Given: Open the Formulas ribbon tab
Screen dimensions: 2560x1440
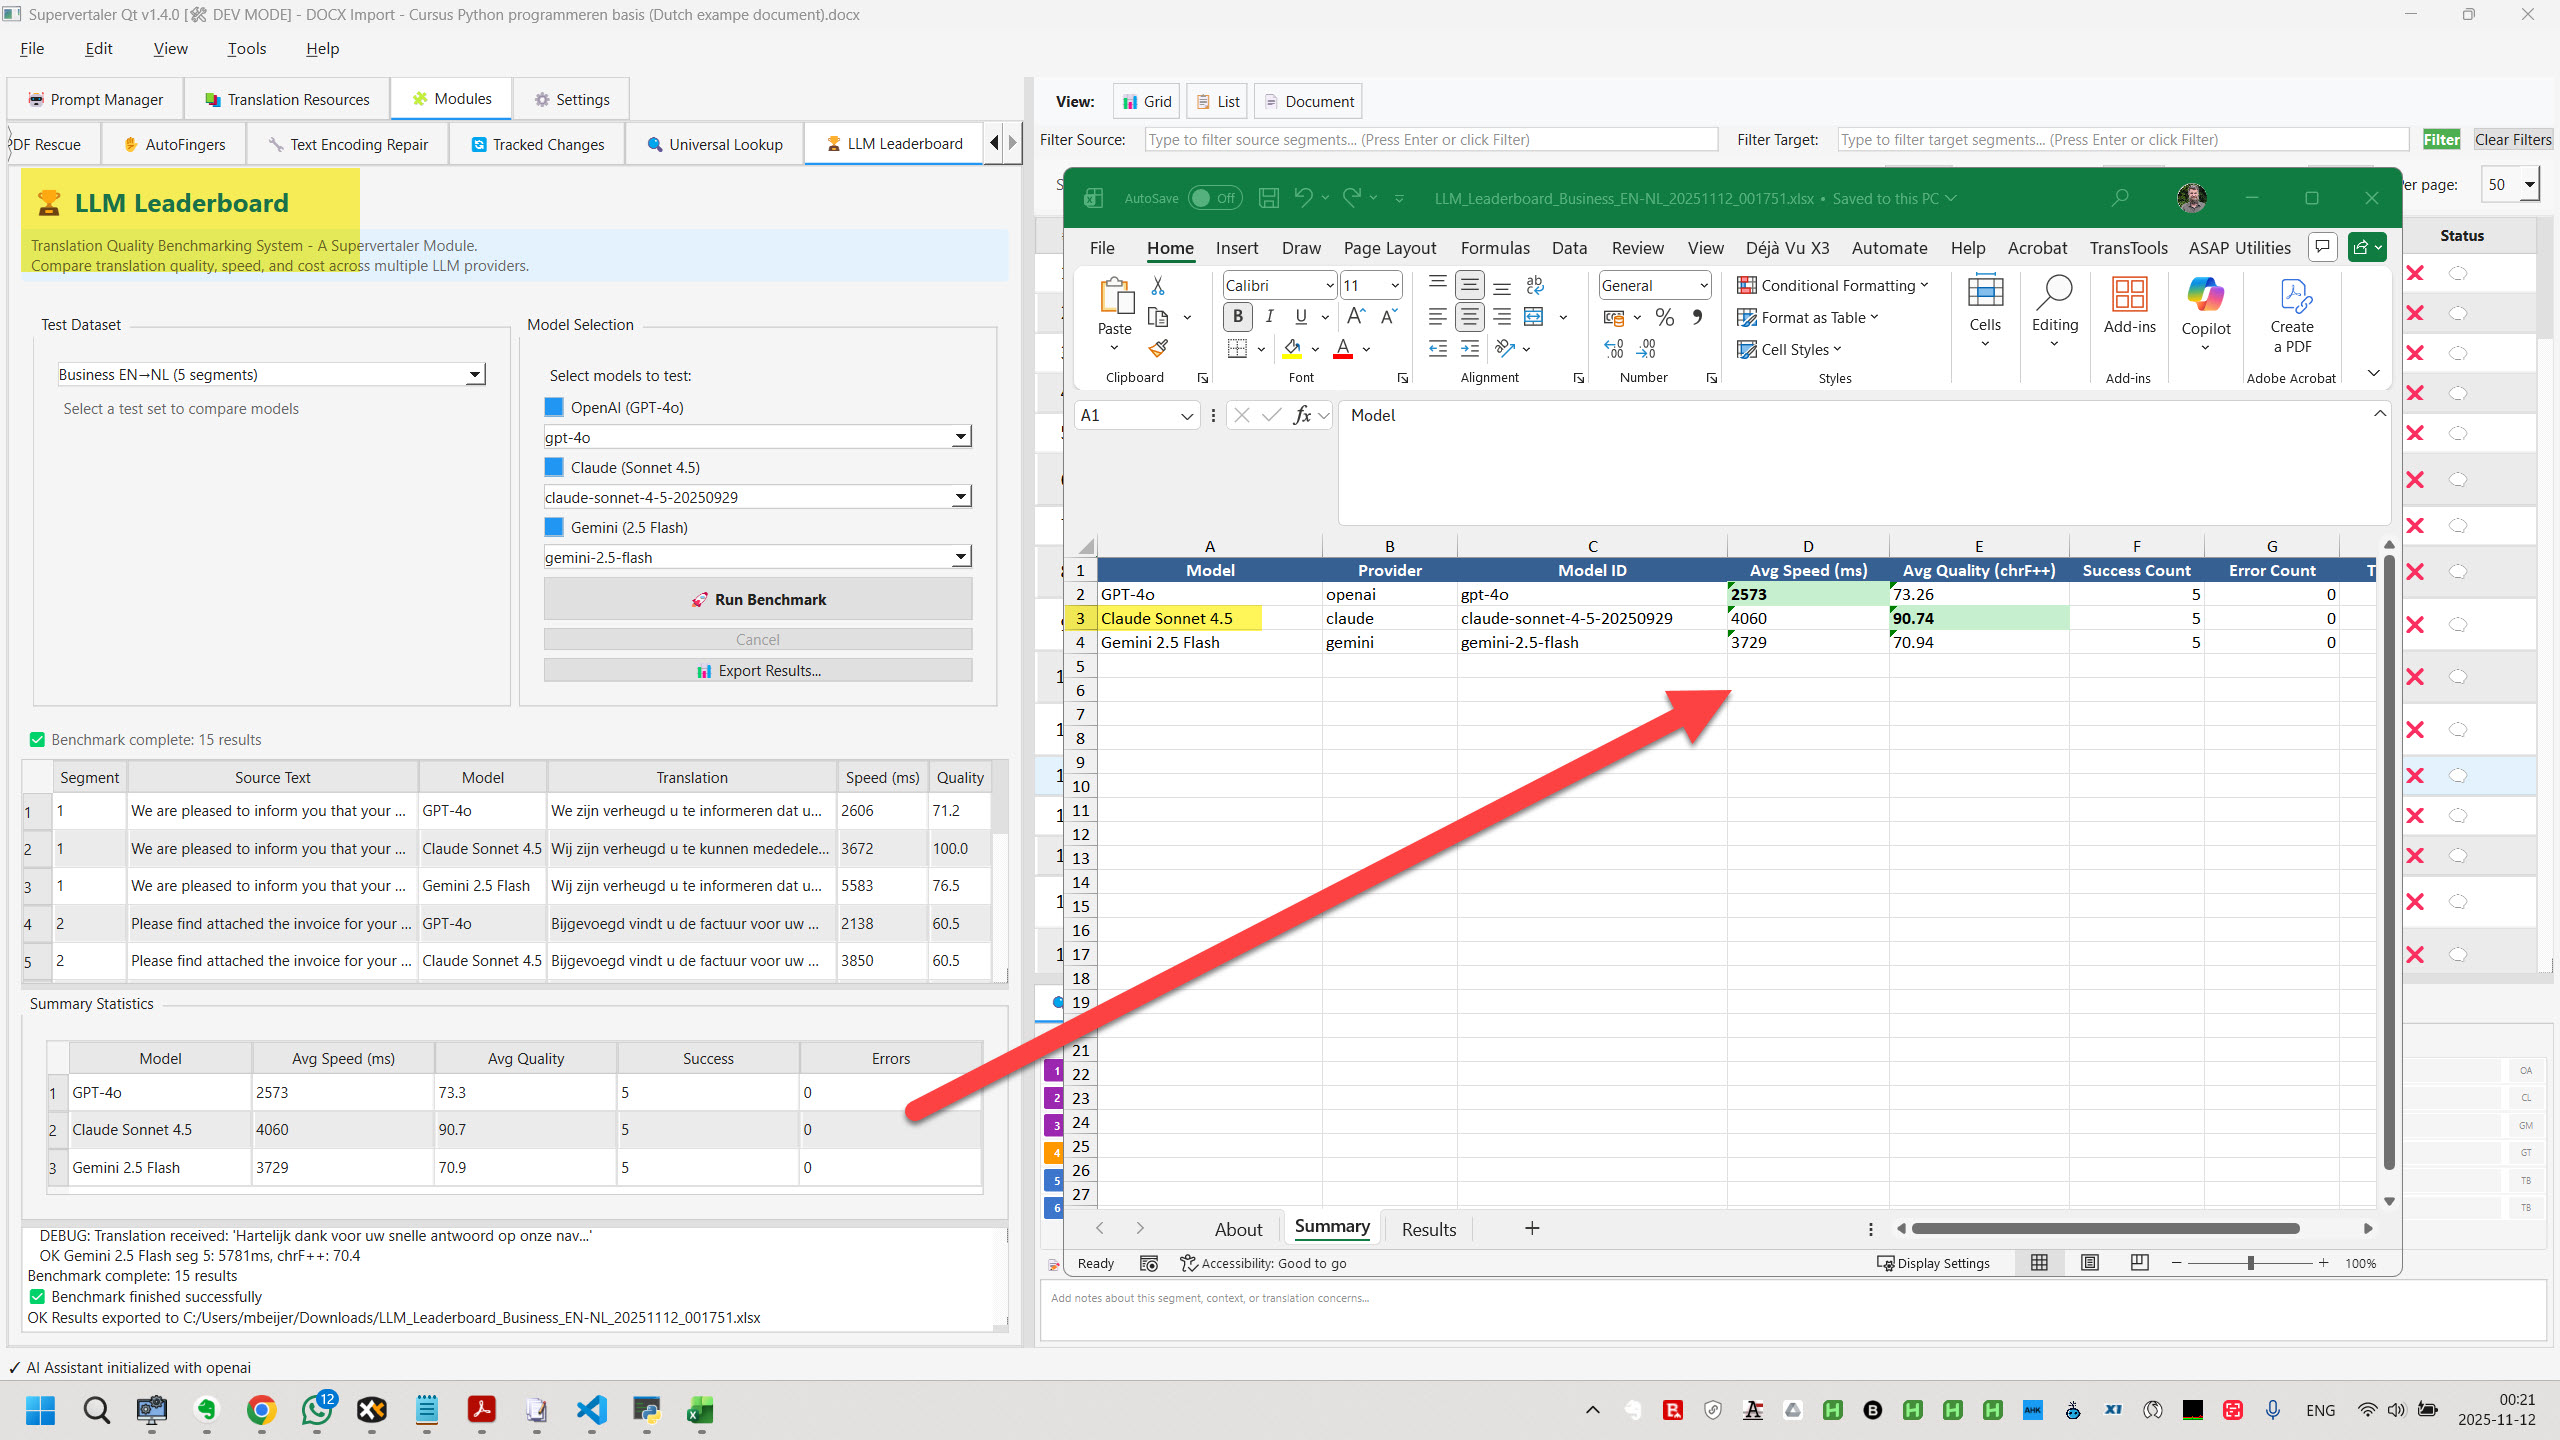Looking at the screenshot, I should pos(1494,248).
